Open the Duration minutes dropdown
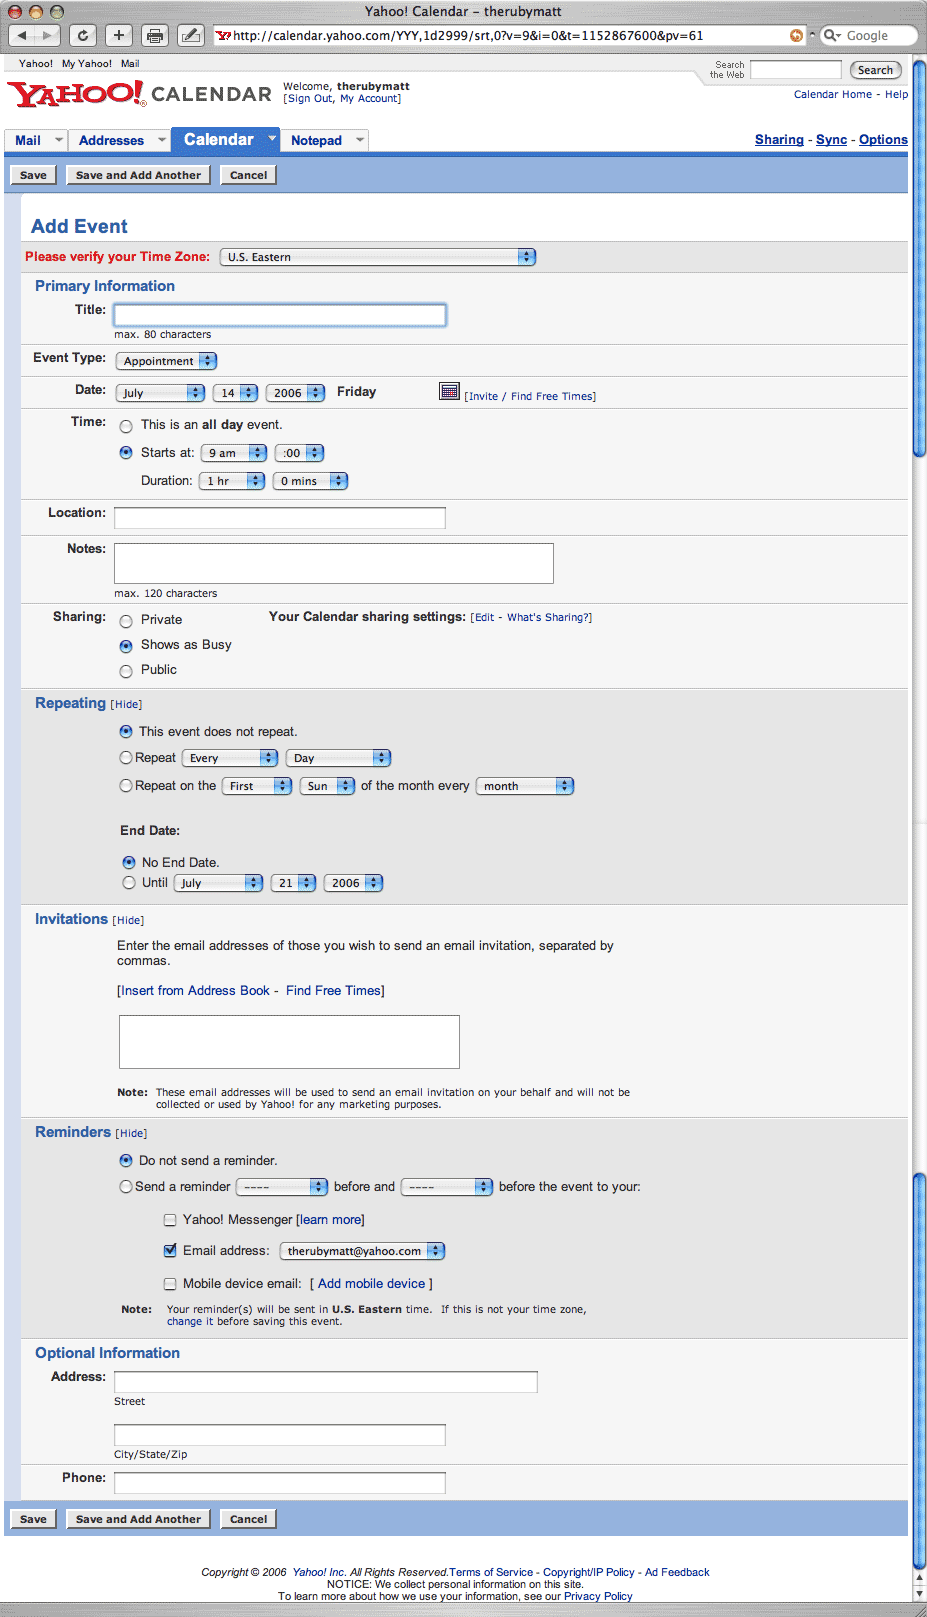Screen dimensions: 927x1617 point(310,481)
